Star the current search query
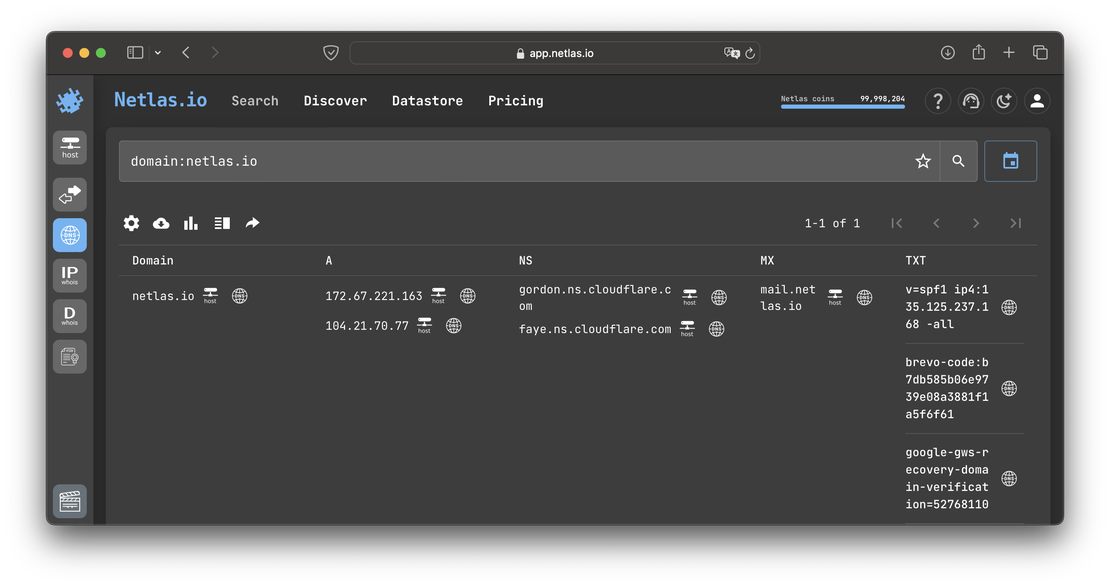Image resolution: width=1110 pixels, height=586 pixels. click(923, 161)
